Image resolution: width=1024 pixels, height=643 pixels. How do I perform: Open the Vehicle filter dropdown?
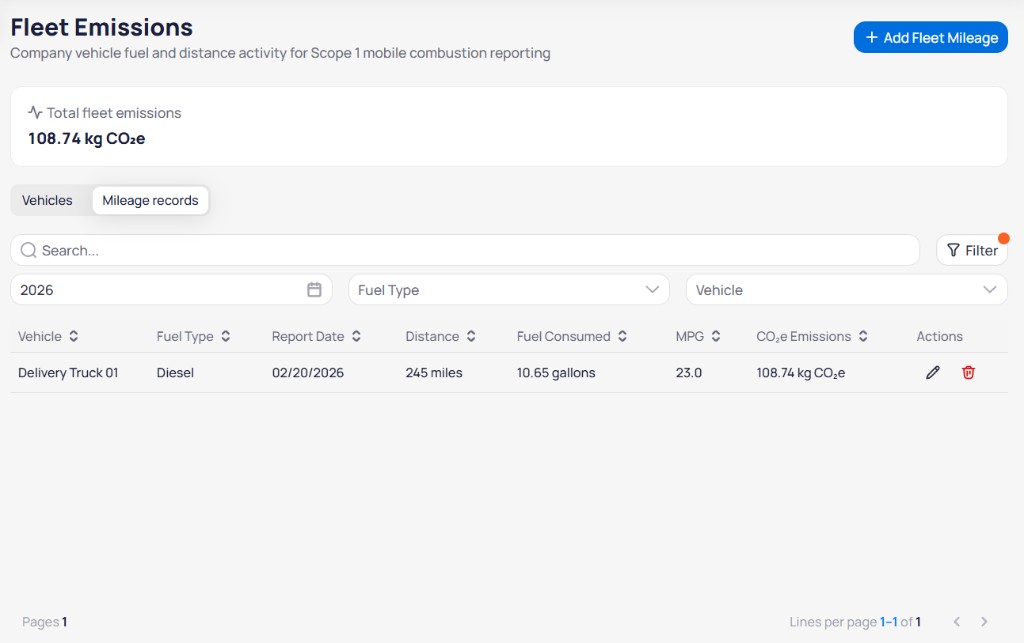846,290
